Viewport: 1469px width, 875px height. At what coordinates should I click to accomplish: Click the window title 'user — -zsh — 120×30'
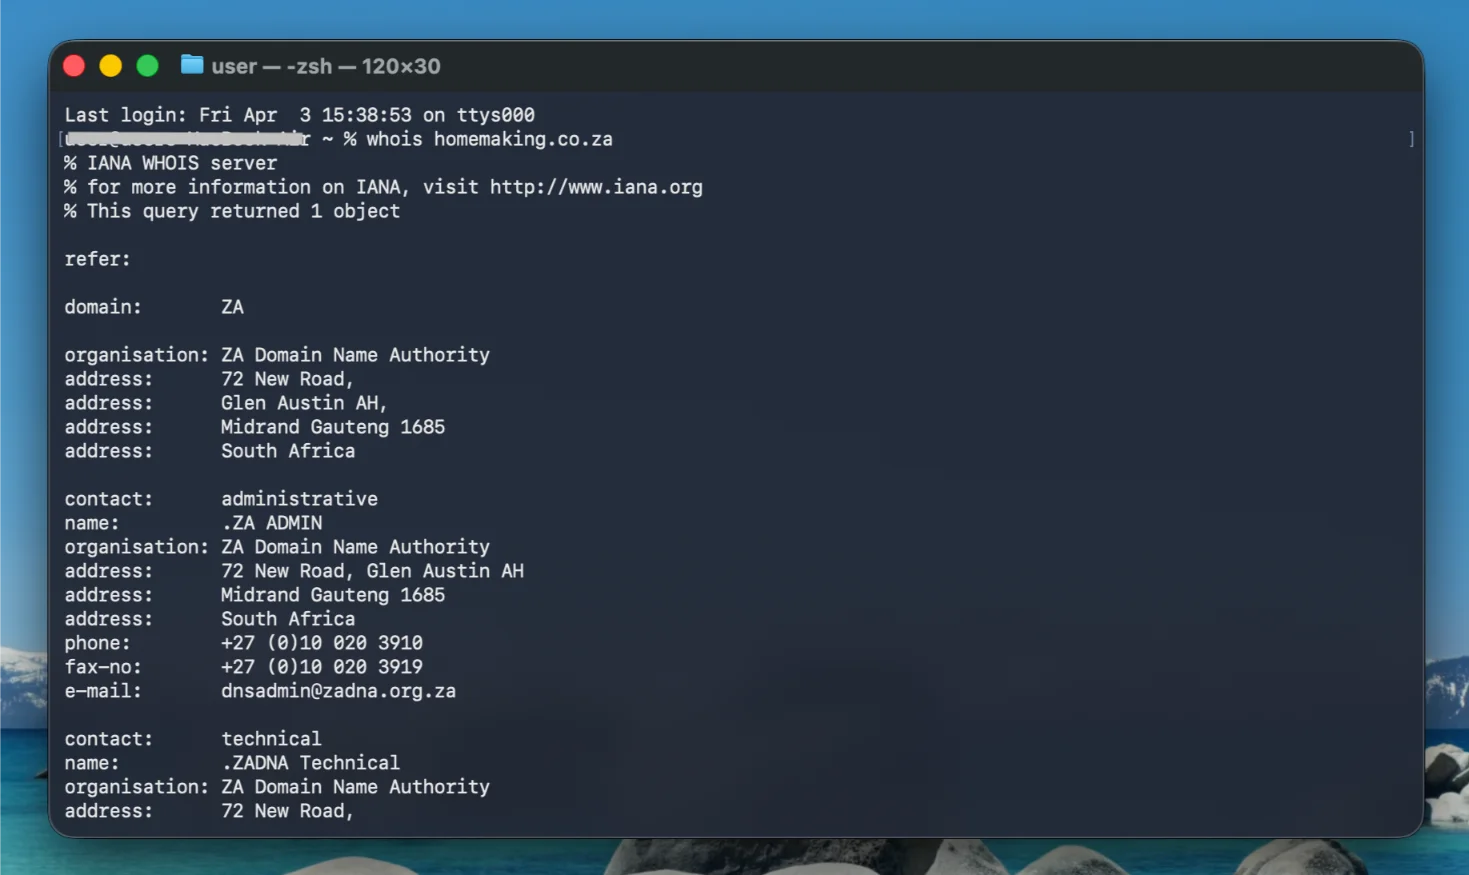click(326, 66)
